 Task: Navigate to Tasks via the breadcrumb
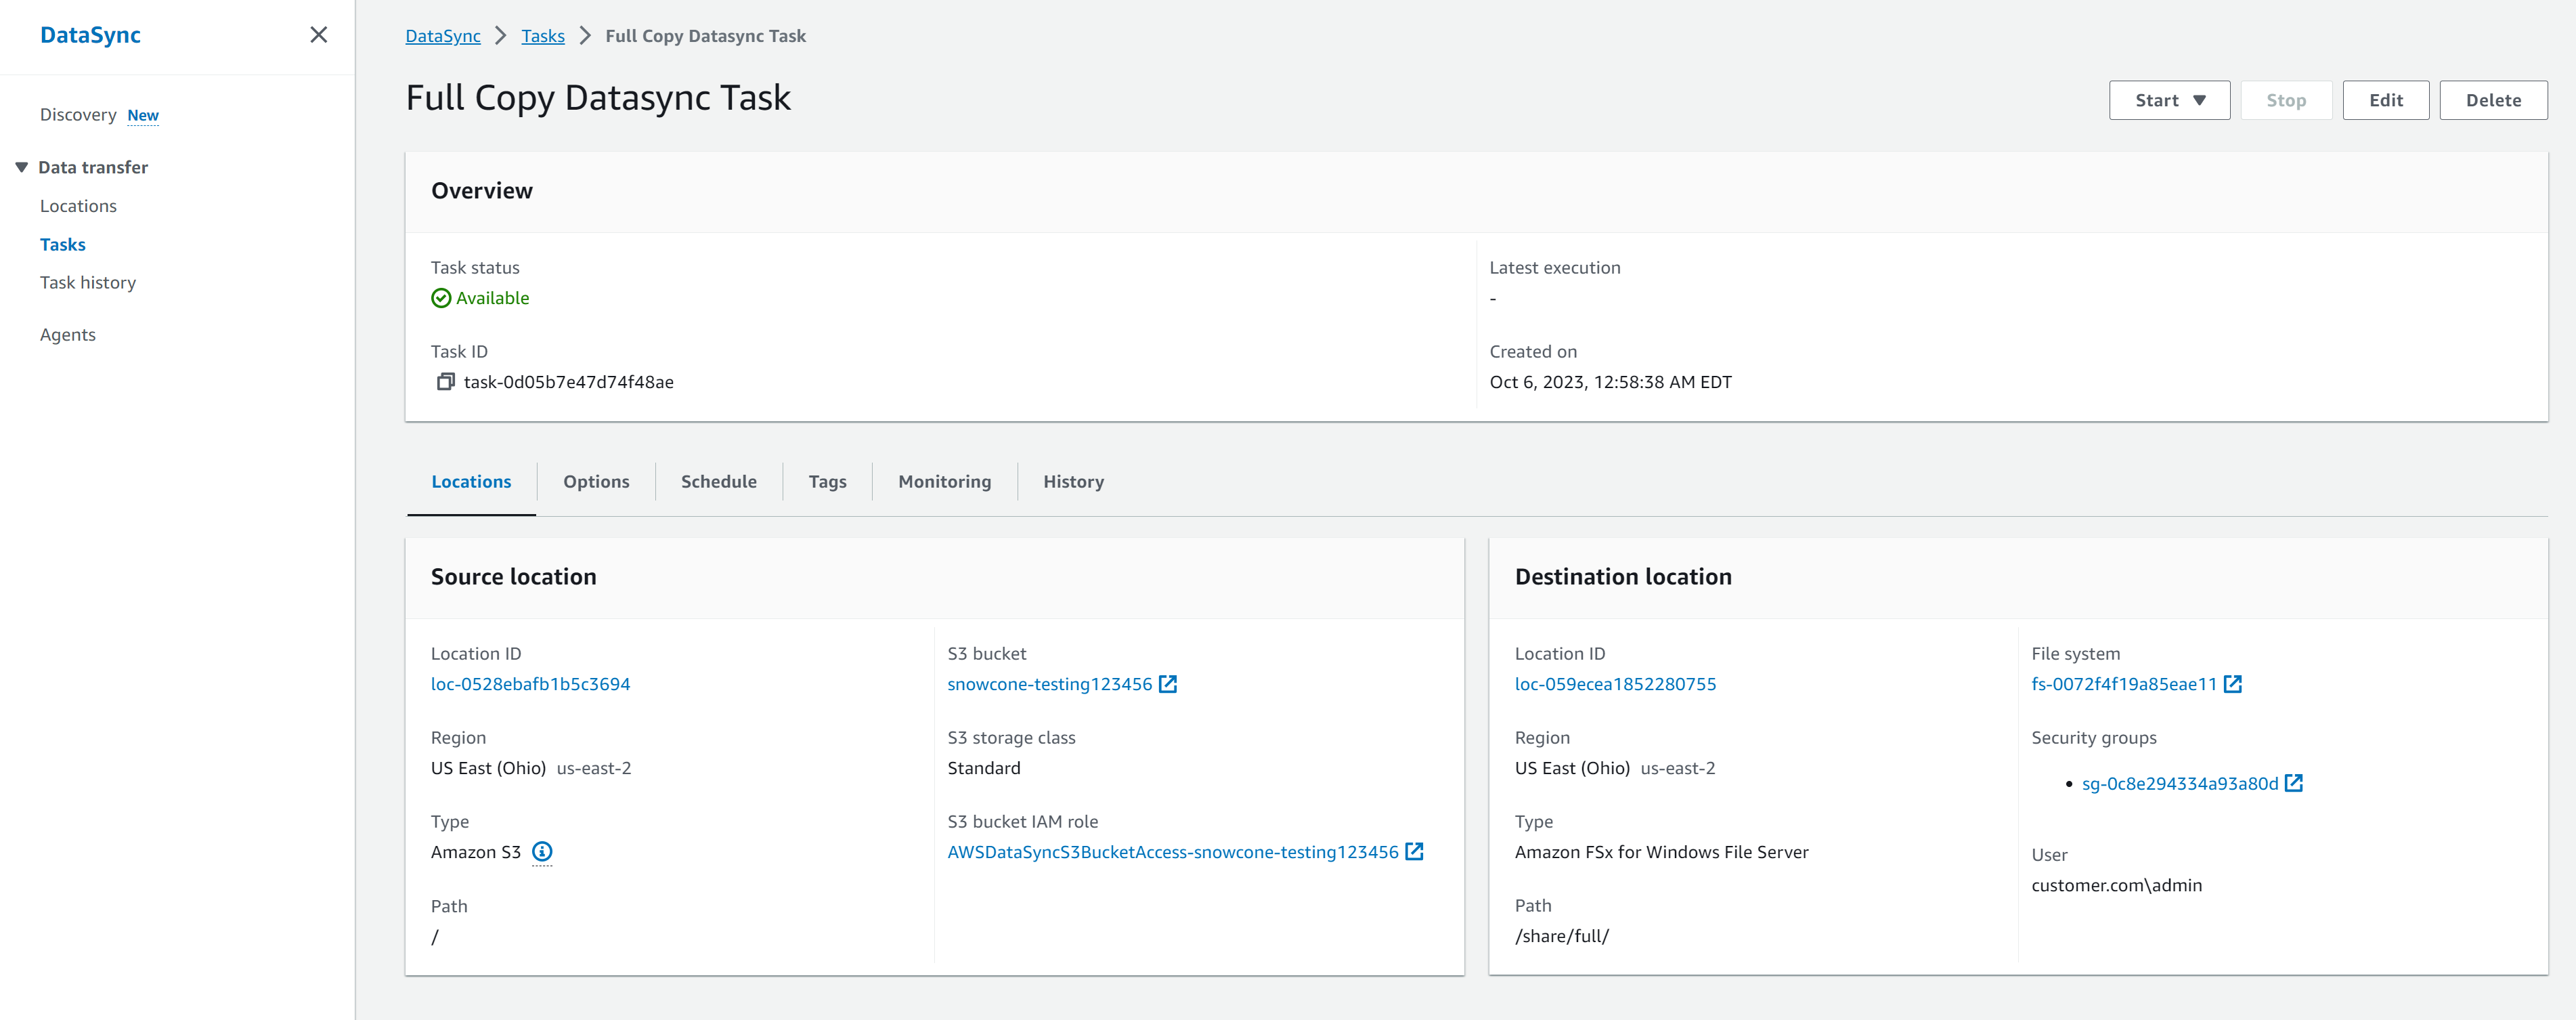(542, 36)
